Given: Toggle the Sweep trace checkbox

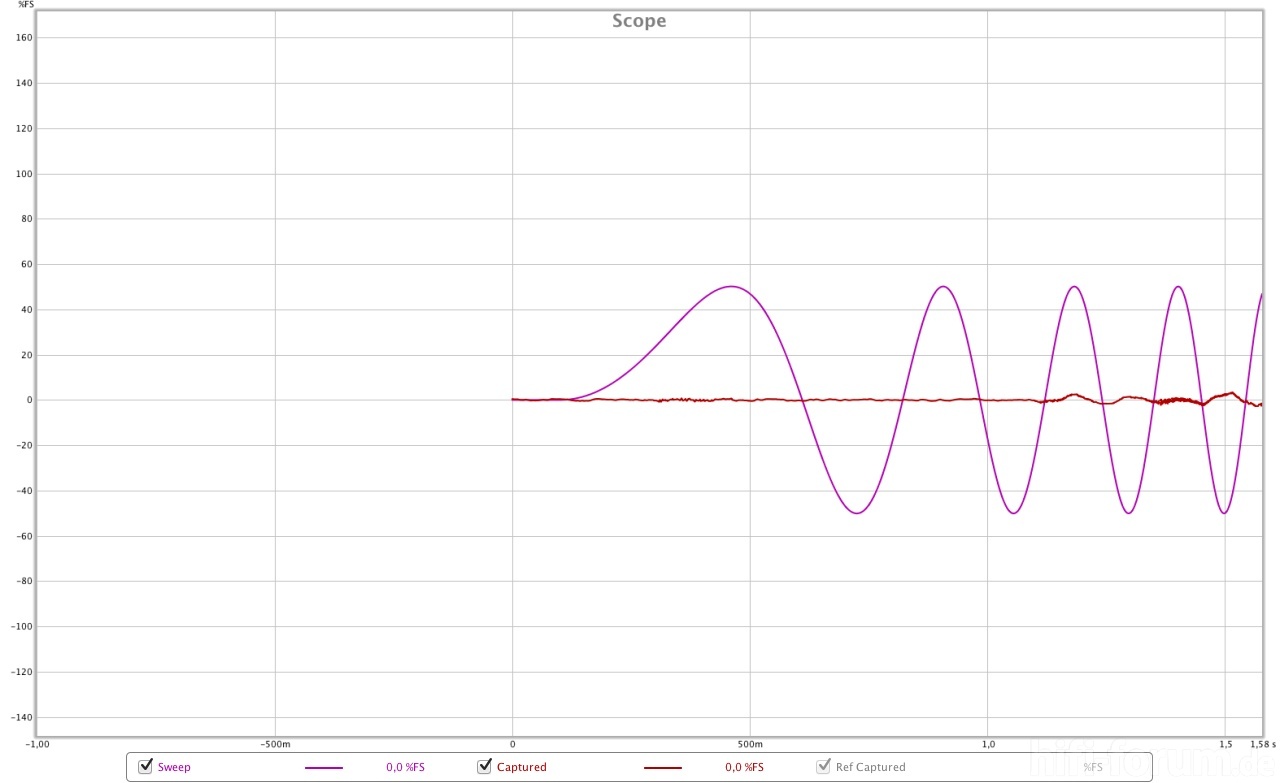Looking at the screenshot, I should [x=146, y=767].
